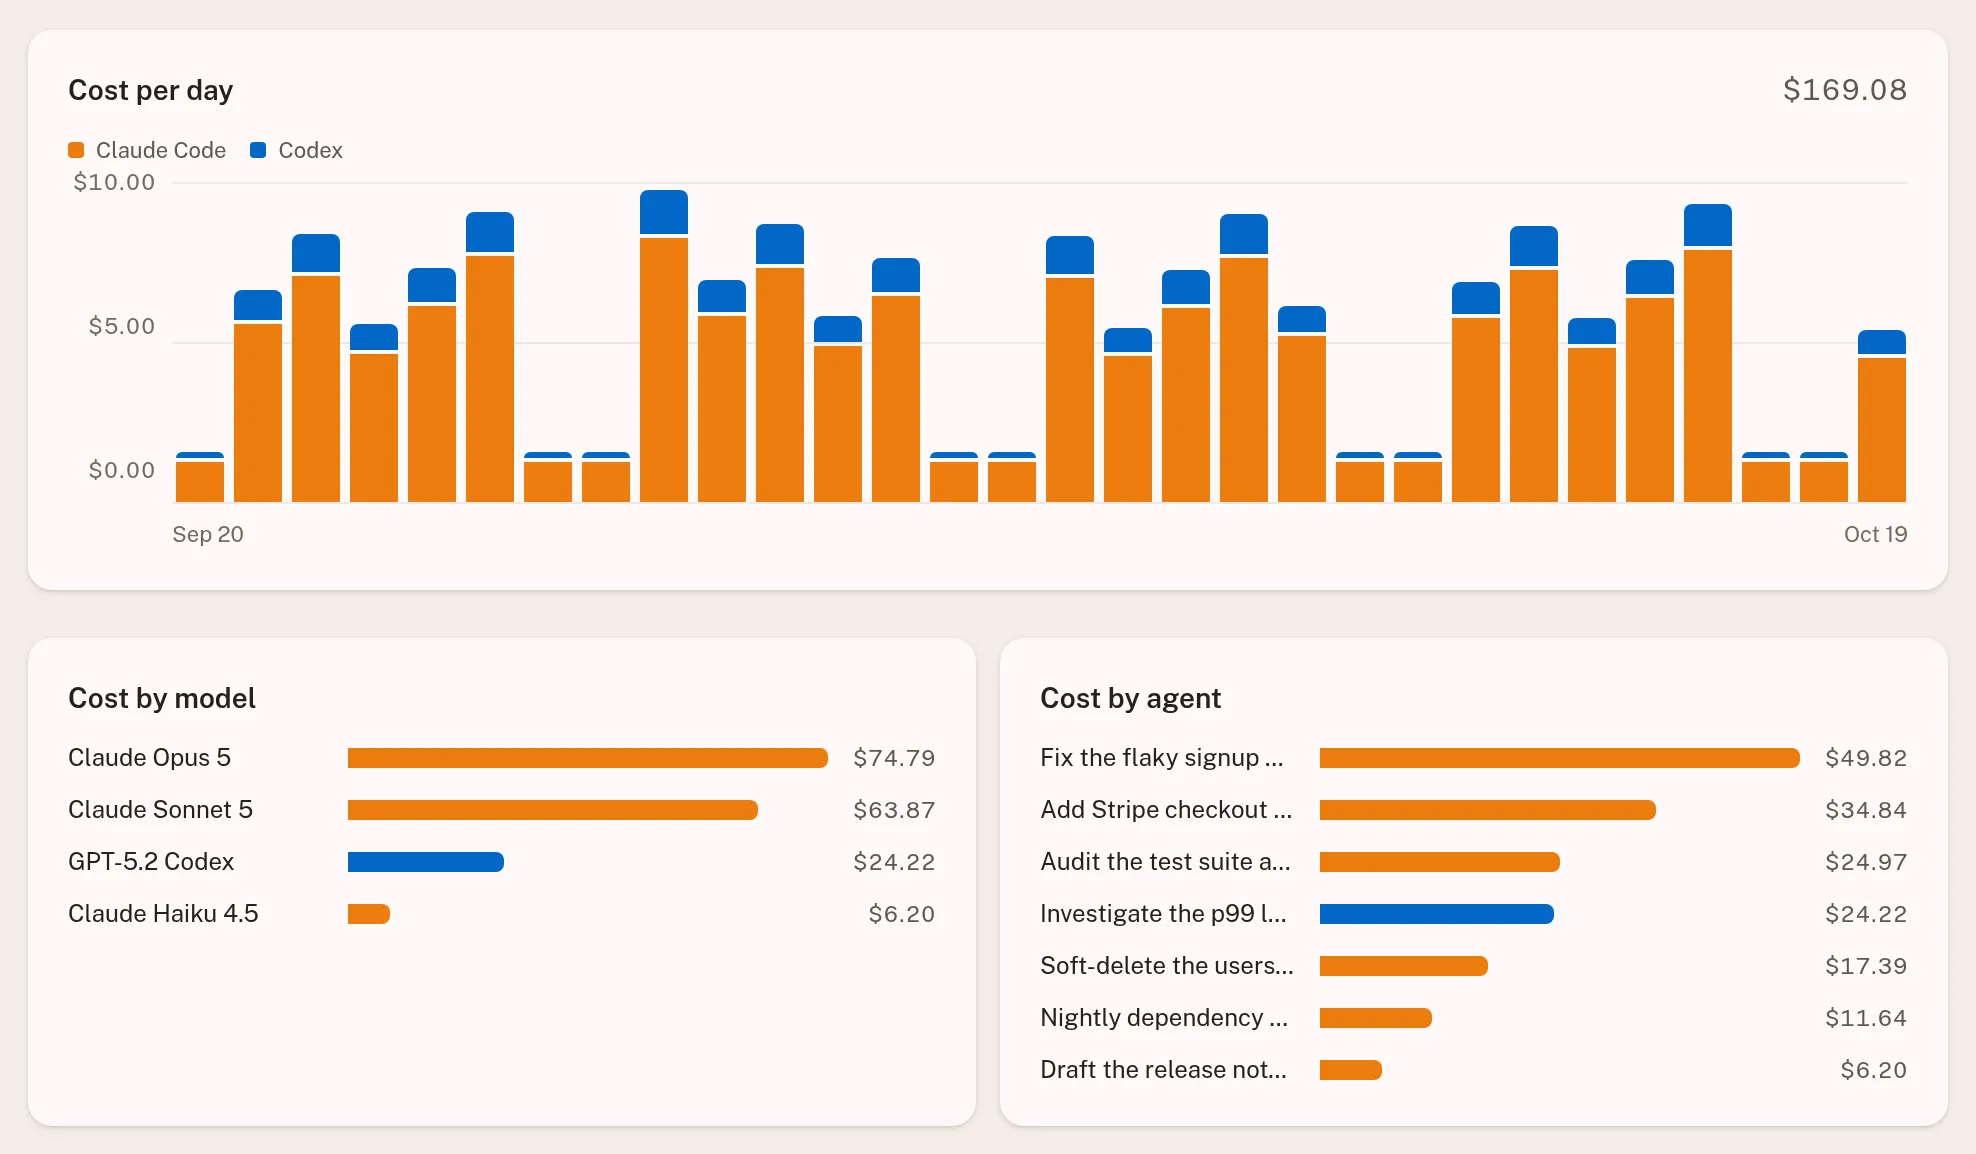
Task: Click the blue GPT-5.2 Codex bar
Action: tap(426, 862)
